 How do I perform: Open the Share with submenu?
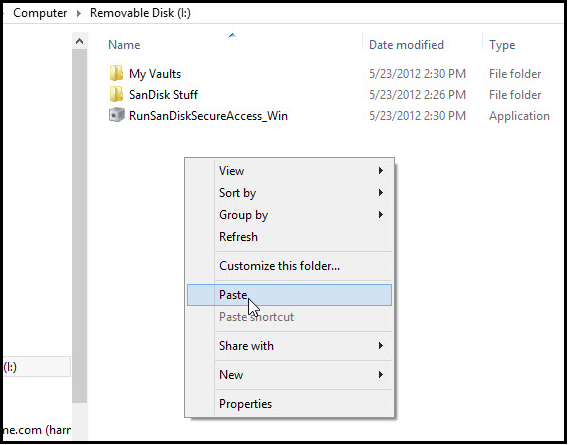289,346
